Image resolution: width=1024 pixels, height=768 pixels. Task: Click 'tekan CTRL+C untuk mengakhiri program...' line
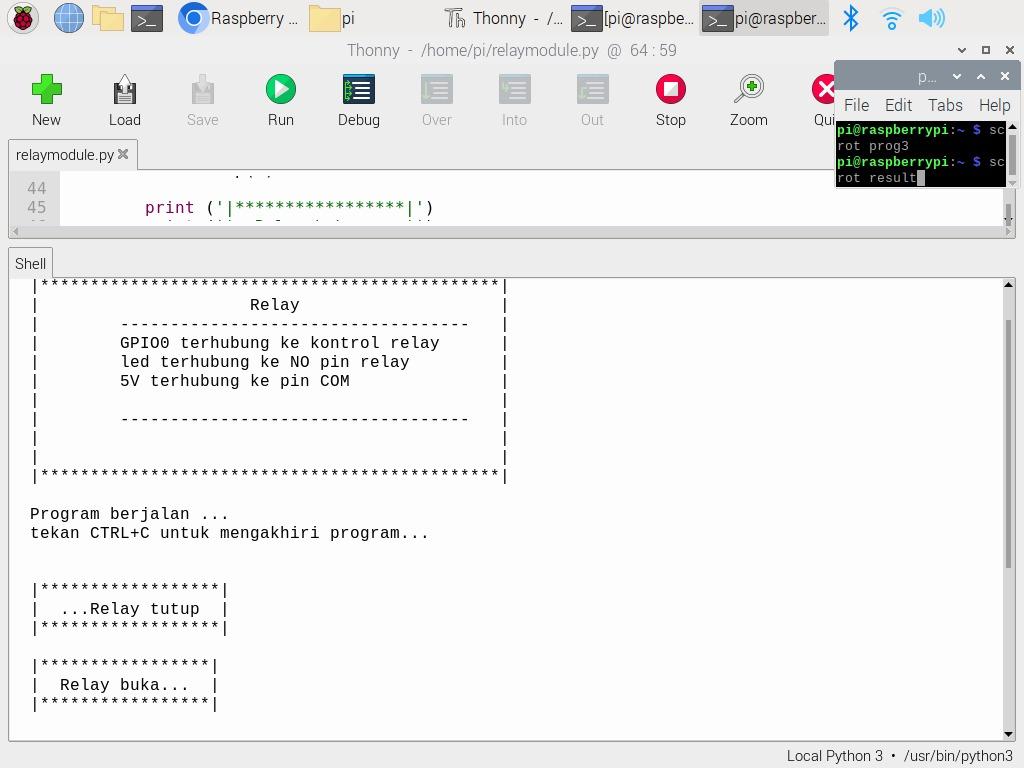click(x=229, y=533)
